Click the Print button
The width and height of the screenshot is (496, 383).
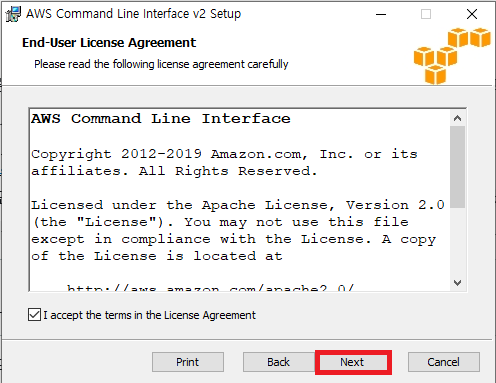[188, 362]
